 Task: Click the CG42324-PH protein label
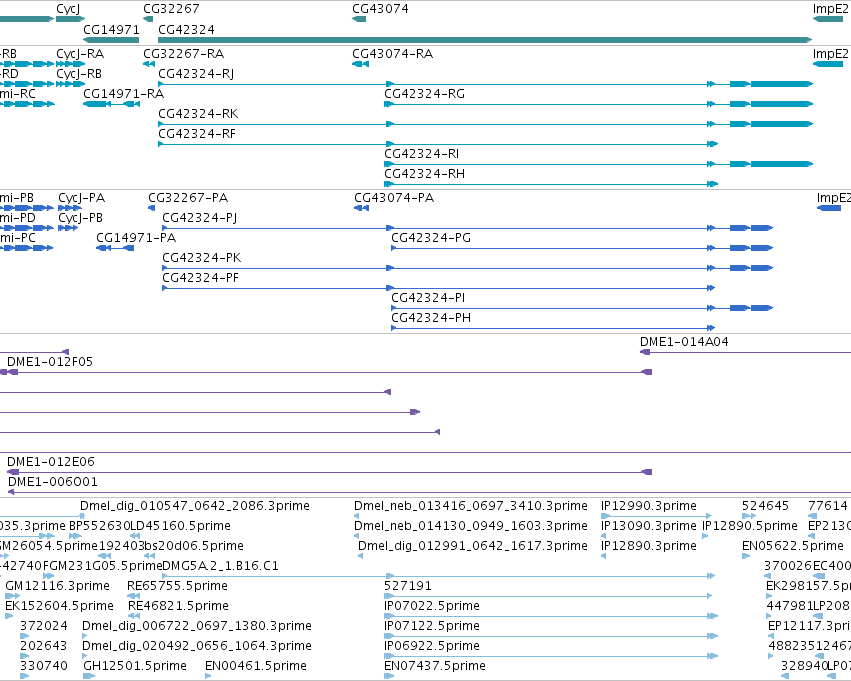tap(431, 318)
